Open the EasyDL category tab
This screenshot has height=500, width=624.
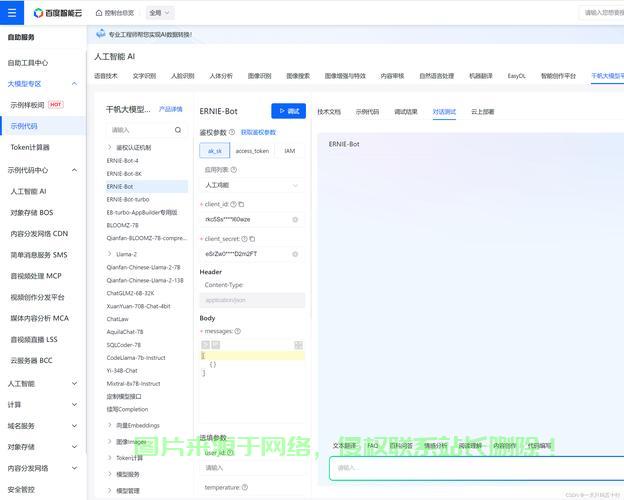pyautogui.click(x=517, y=76)
